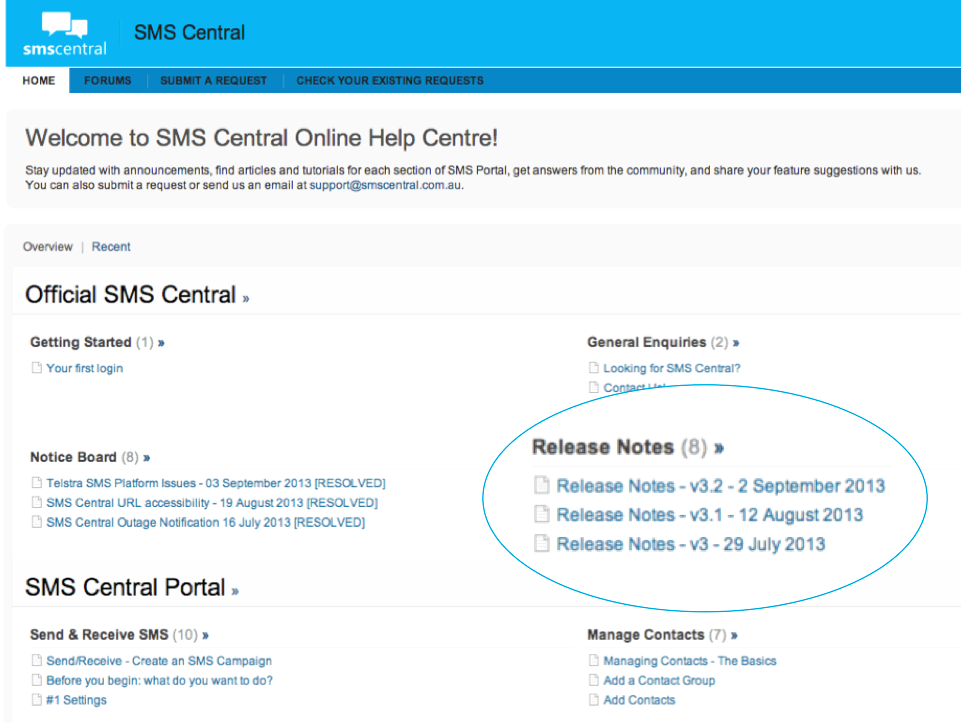Open Send/Receive - Create an SMS Campaign
961x723 pixels.
159,661
